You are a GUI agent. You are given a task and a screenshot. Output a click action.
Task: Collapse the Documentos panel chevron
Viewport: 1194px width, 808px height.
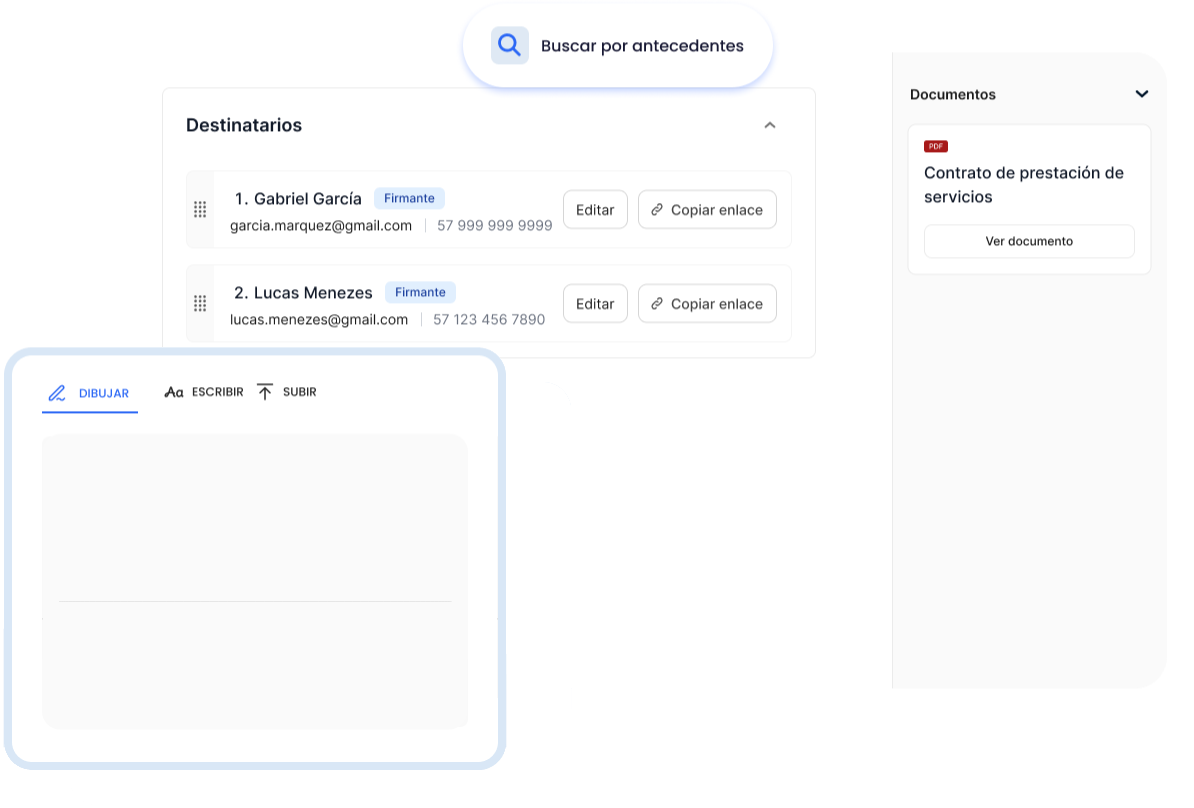(1141, 94)
